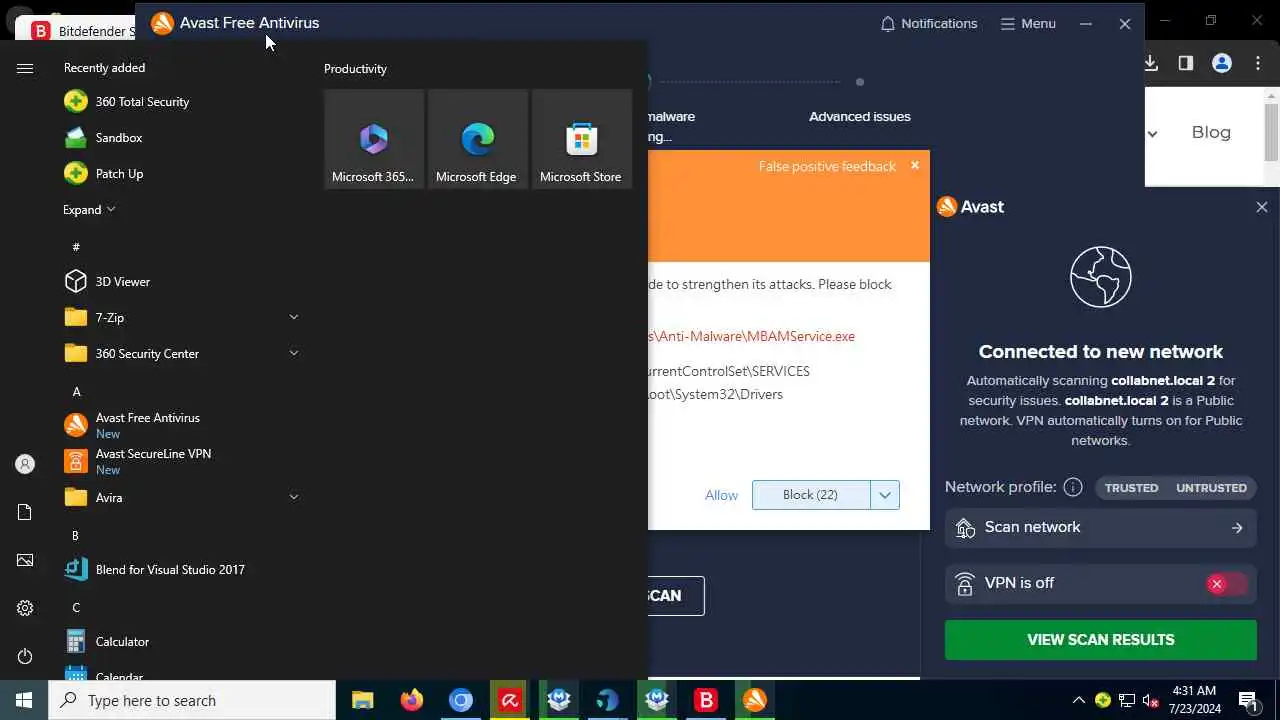Viewport: 1280px width, 720px height.
Task: Switch to Avast in the taskbar
Action: click(x=755, y=700)
